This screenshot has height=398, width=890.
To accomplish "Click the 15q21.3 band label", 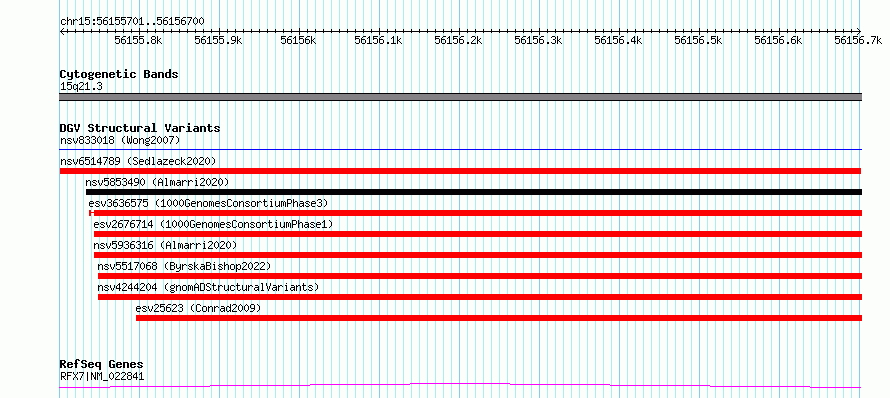I will 81,87.
